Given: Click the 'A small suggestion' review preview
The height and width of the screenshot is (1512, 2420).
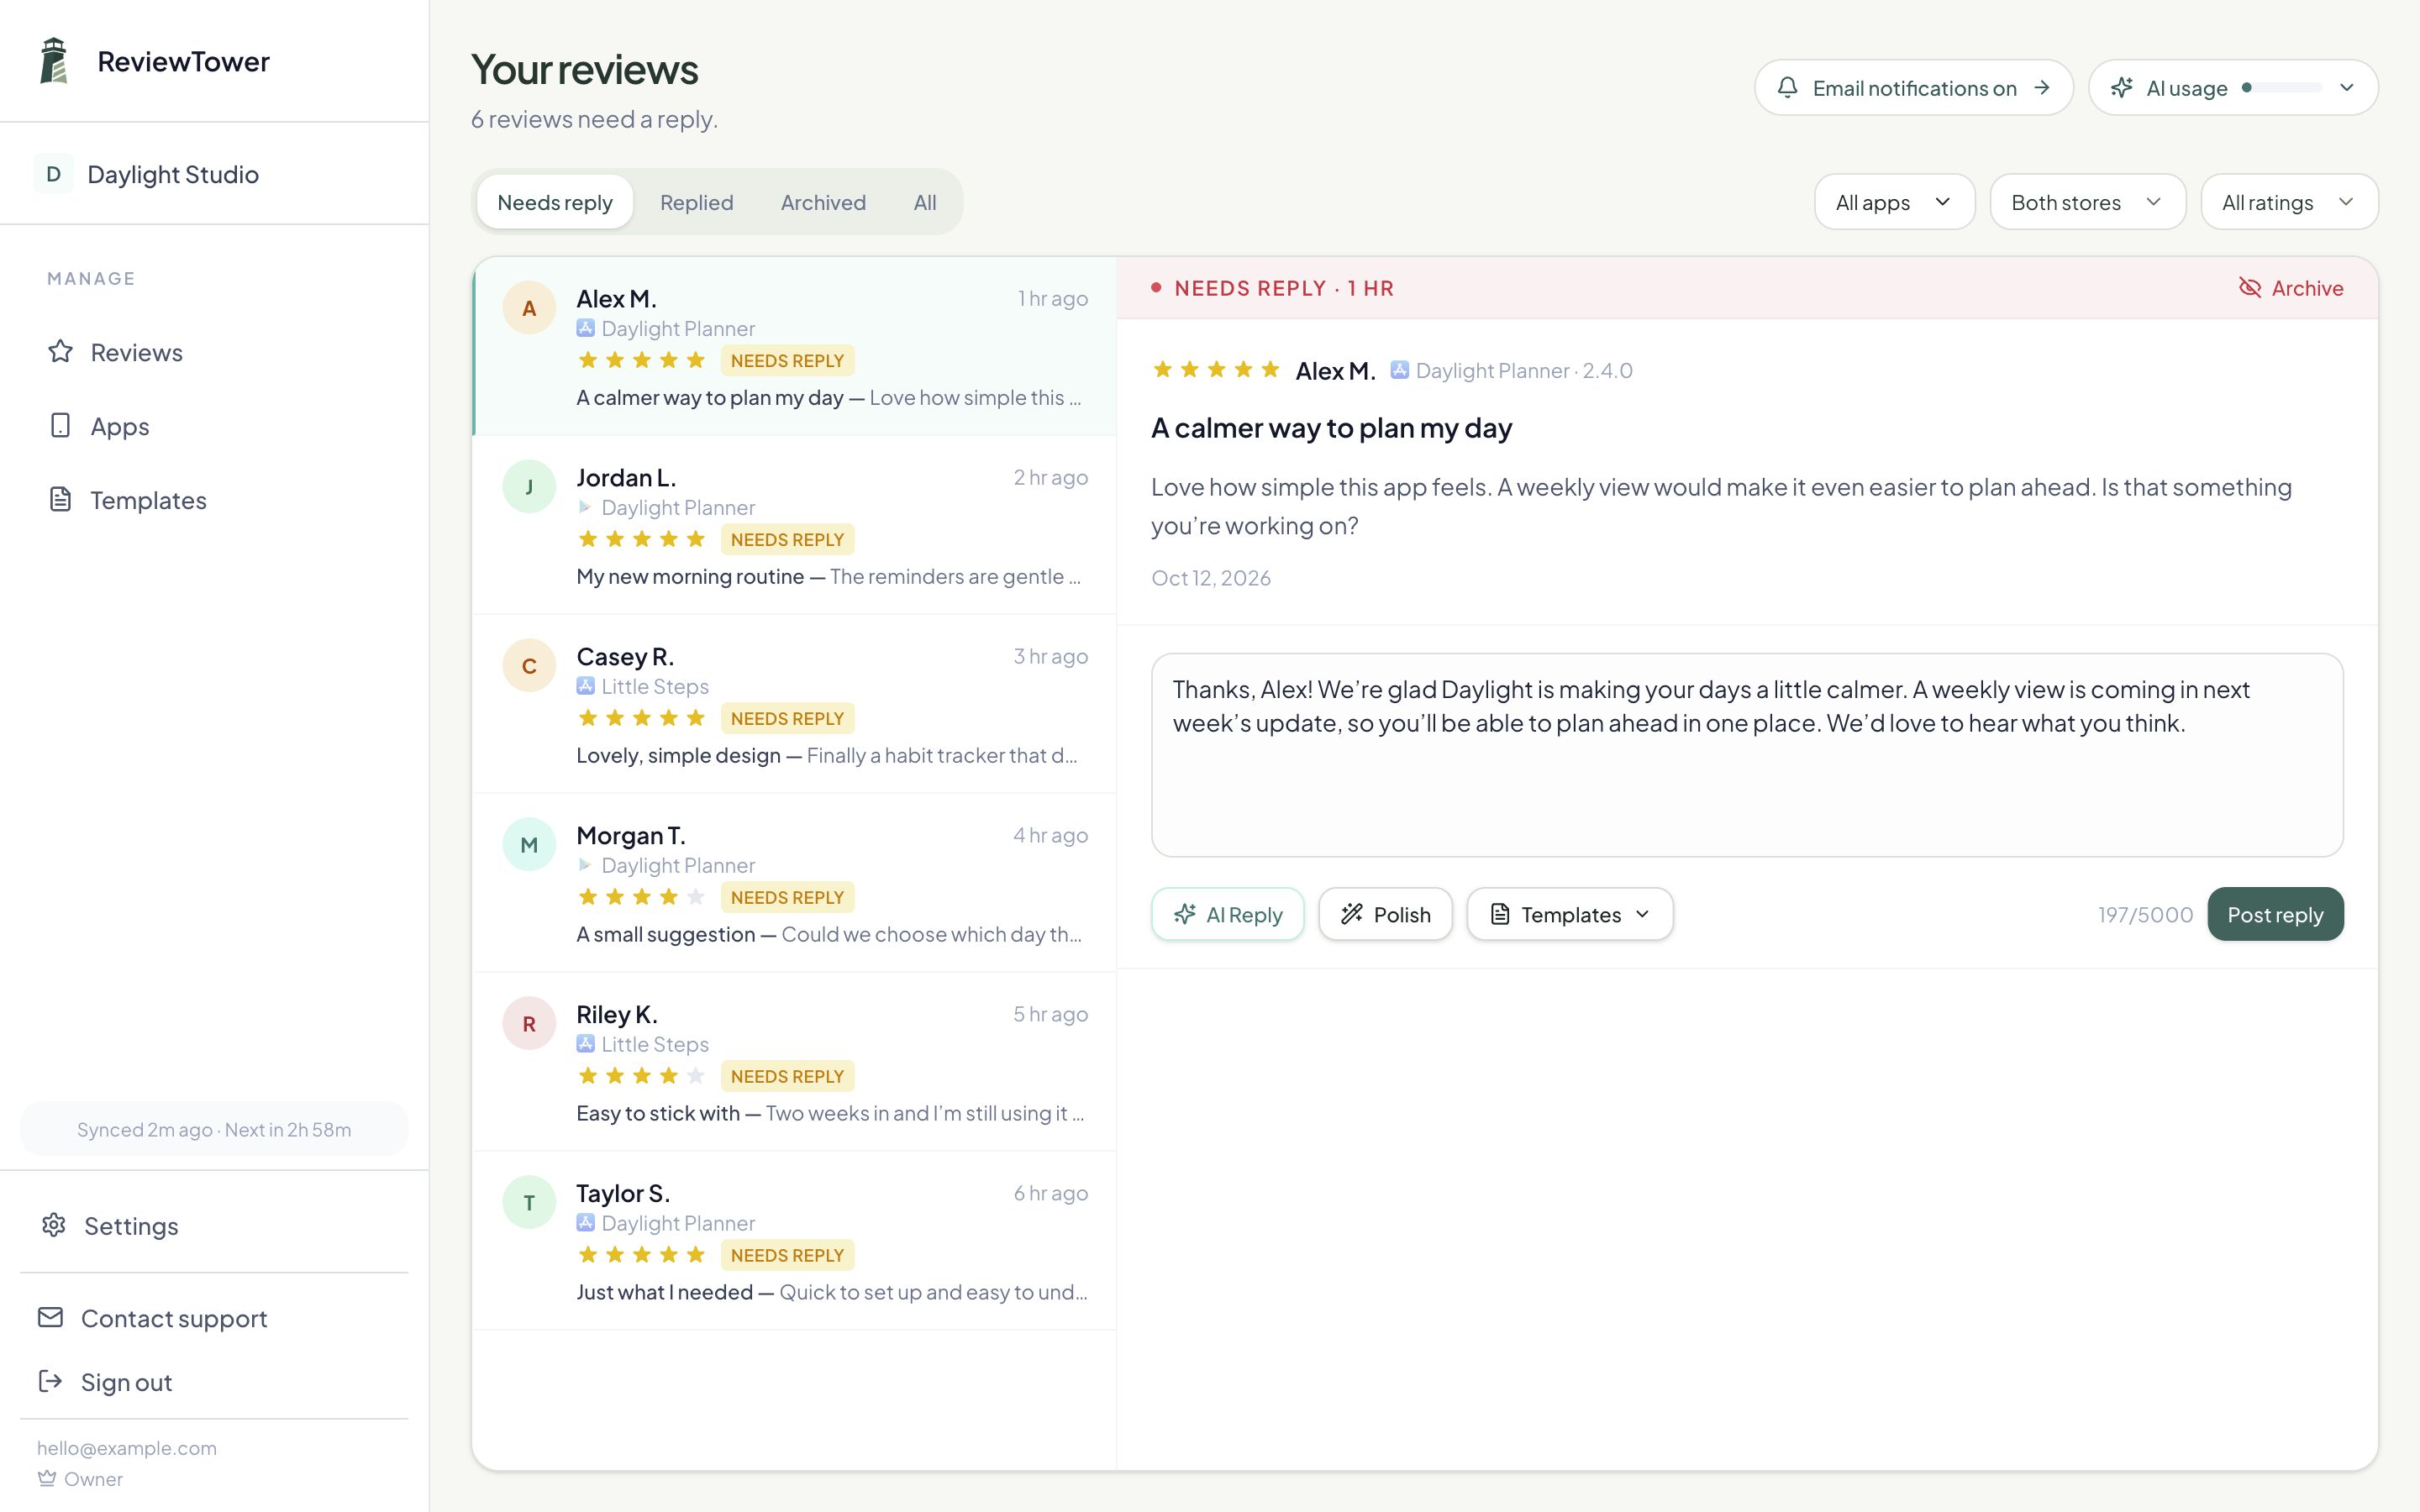Looking at the screenshot, I should [x=829, y=934].
